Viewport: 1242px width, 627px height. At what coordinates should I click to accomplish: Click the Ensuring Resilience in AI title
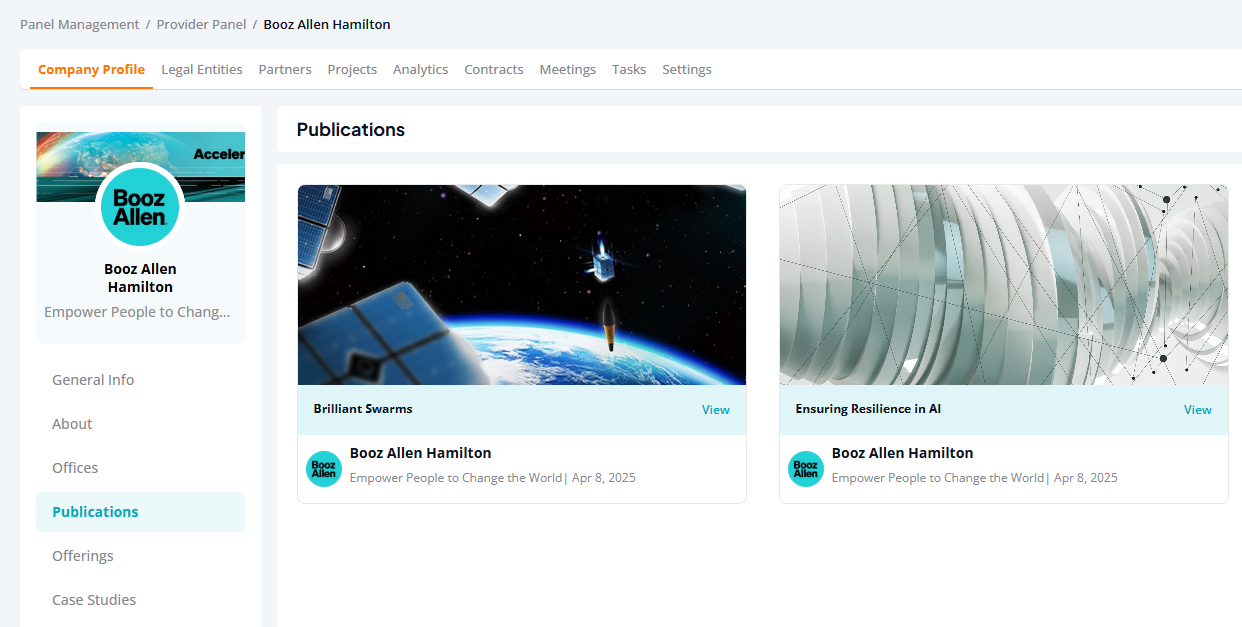pyautogui.click(x=868, y=409)
